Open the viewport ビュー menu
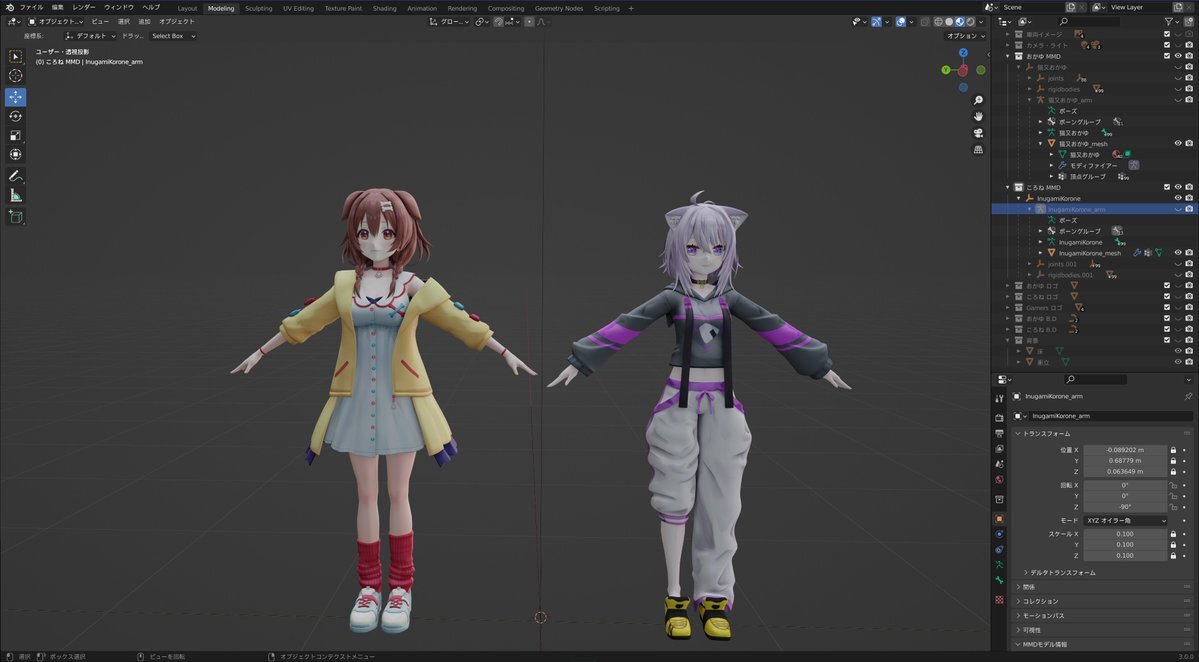This screenshot has width=1199, height=662. pos(100,21)
